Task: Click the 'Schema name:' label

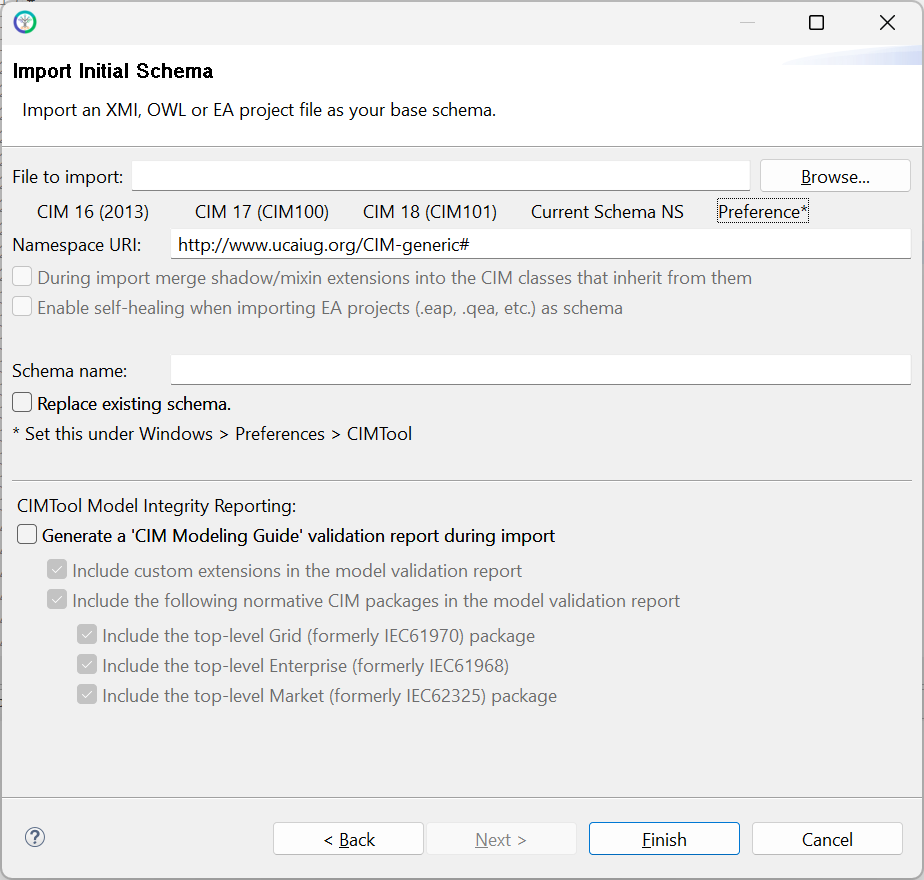Action: [70, 371]
